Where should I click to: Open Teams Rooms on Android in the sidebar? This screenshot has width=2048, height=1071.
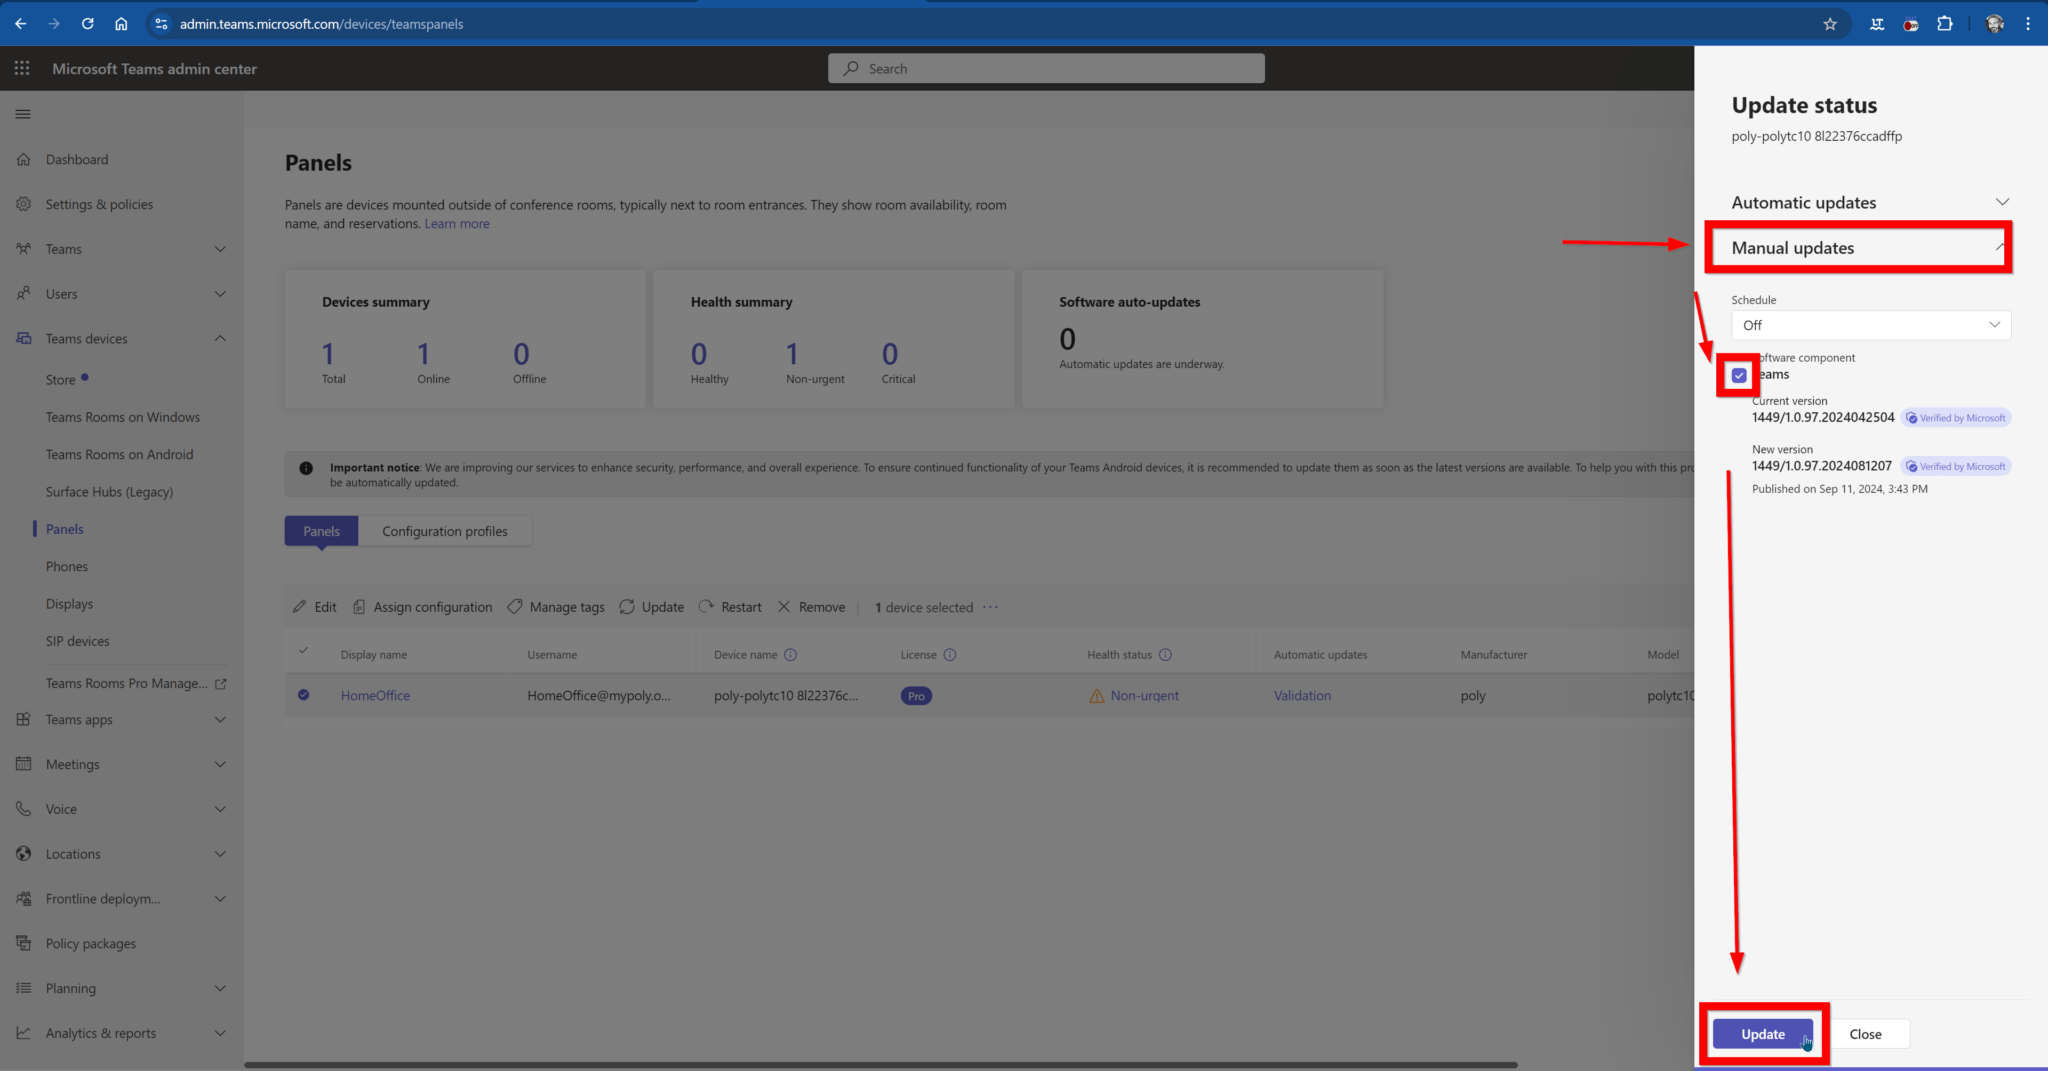coord(120,453)
